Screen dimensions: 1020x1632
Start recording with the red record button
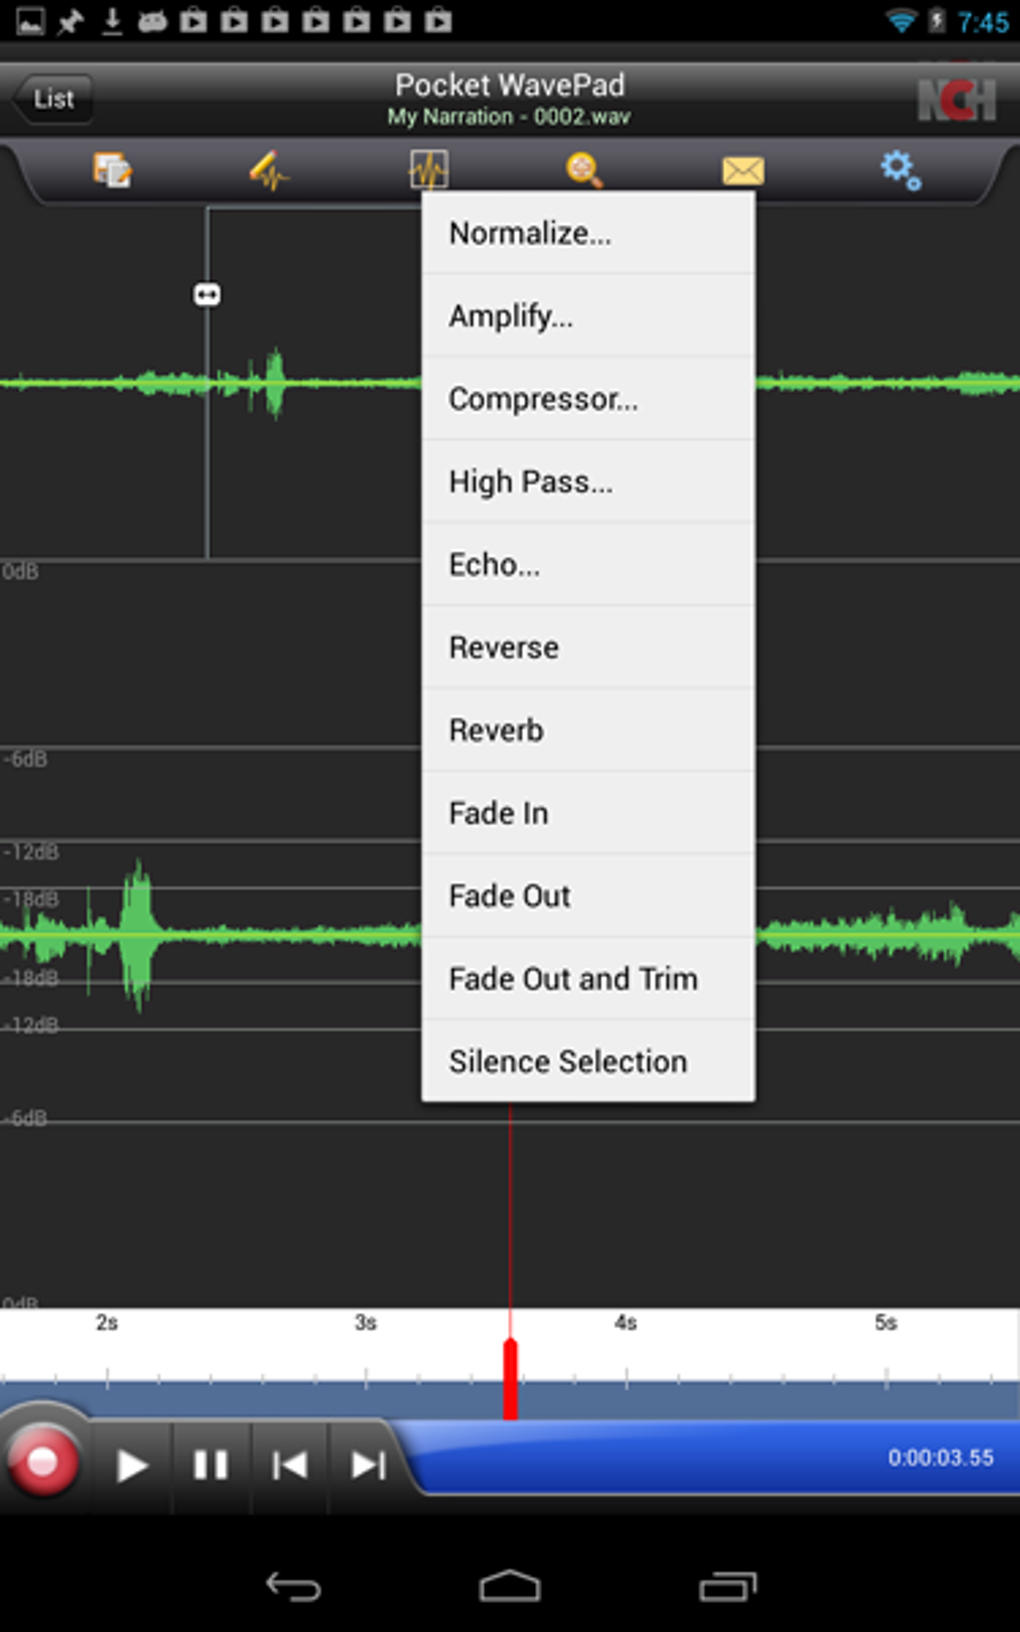pyautogui.click(x=44, y=1465)
